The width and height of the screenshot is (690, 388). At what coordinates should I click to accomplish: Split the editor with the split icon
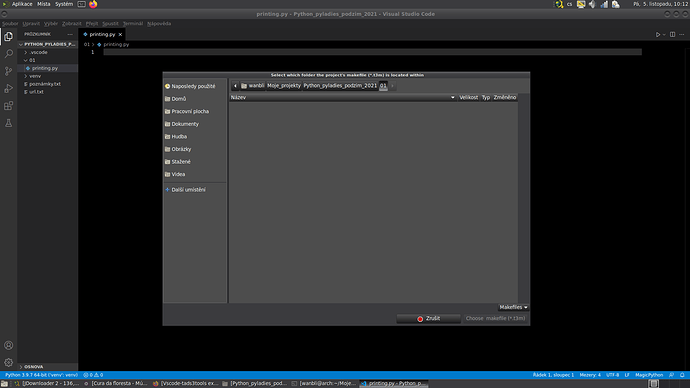coord(672,34)
